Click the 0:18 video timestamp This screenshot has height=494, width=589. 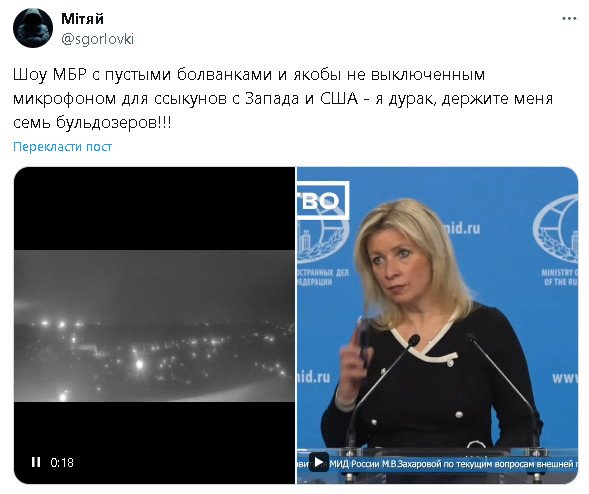point(62,462)
